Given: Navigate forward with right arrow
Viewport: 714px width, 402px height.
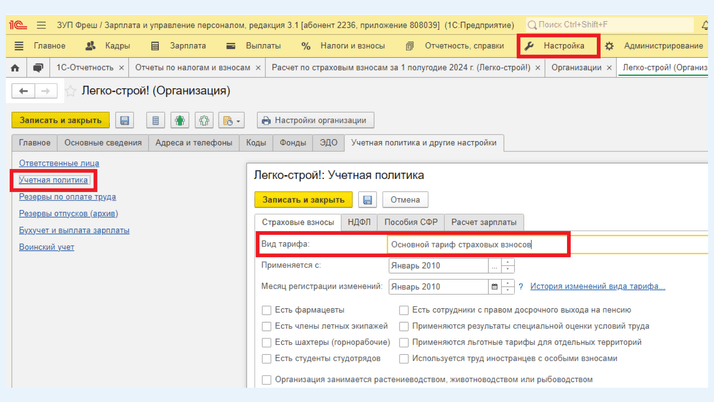Looking at the screenshot, I should pos(46,91).
